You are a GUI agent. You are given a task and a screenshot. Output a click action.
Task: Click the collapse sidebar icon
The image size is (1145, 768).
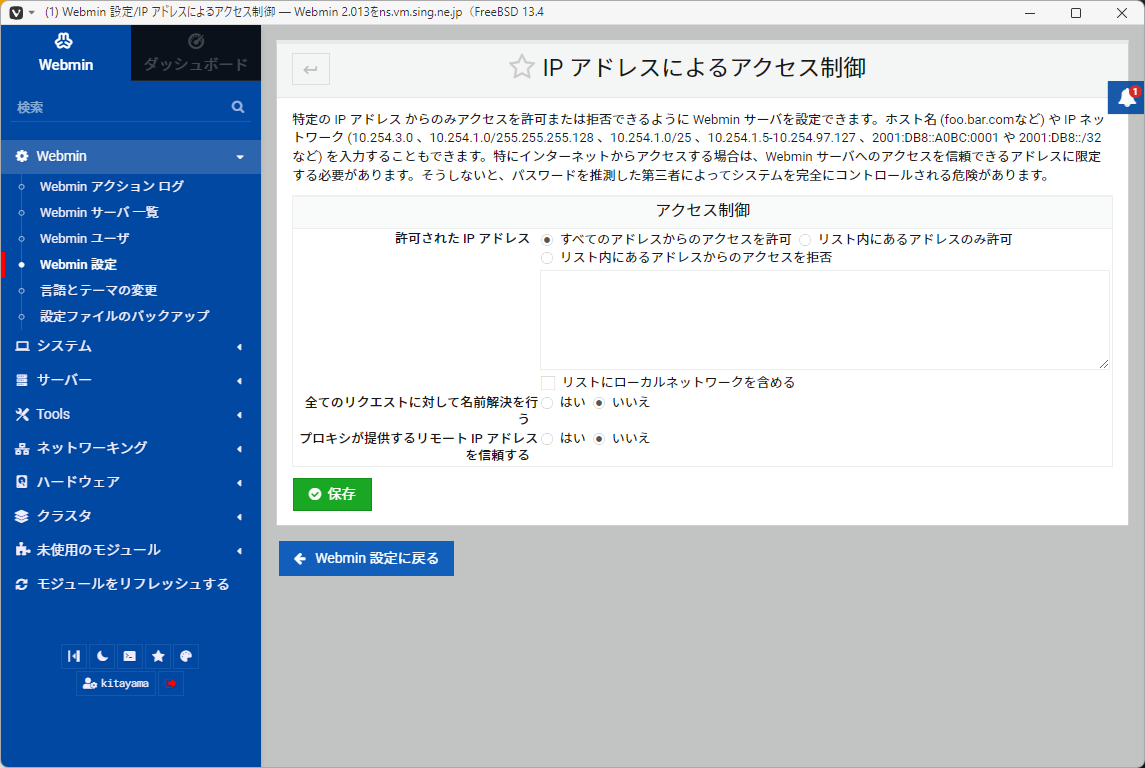[x=74, y=656]
